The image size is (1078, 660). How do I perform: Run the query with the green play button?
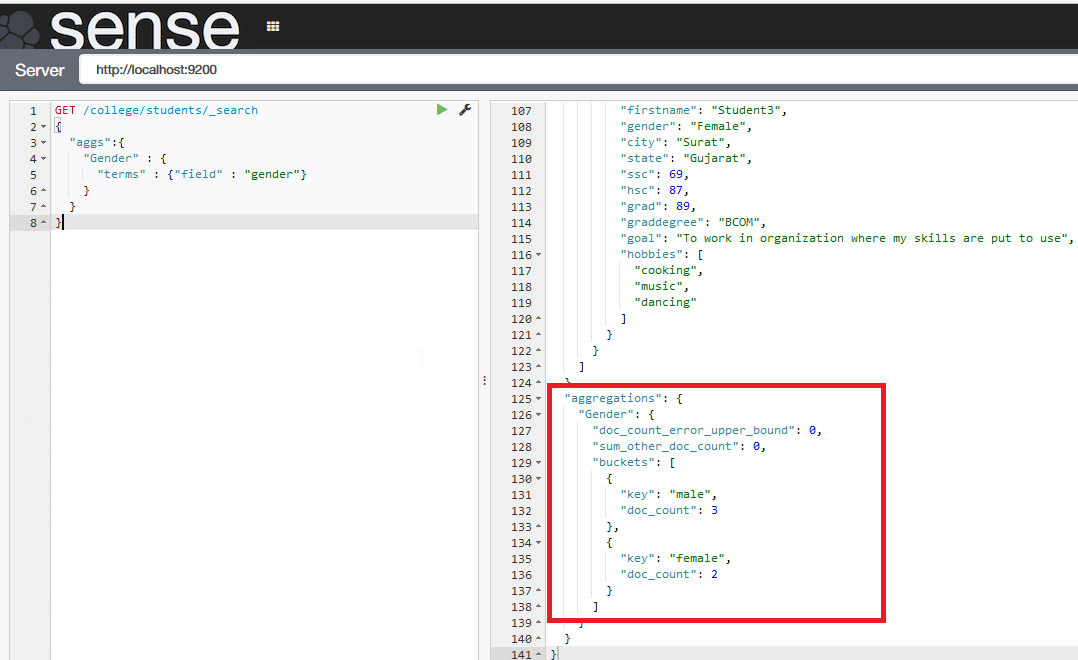[442, 110]
